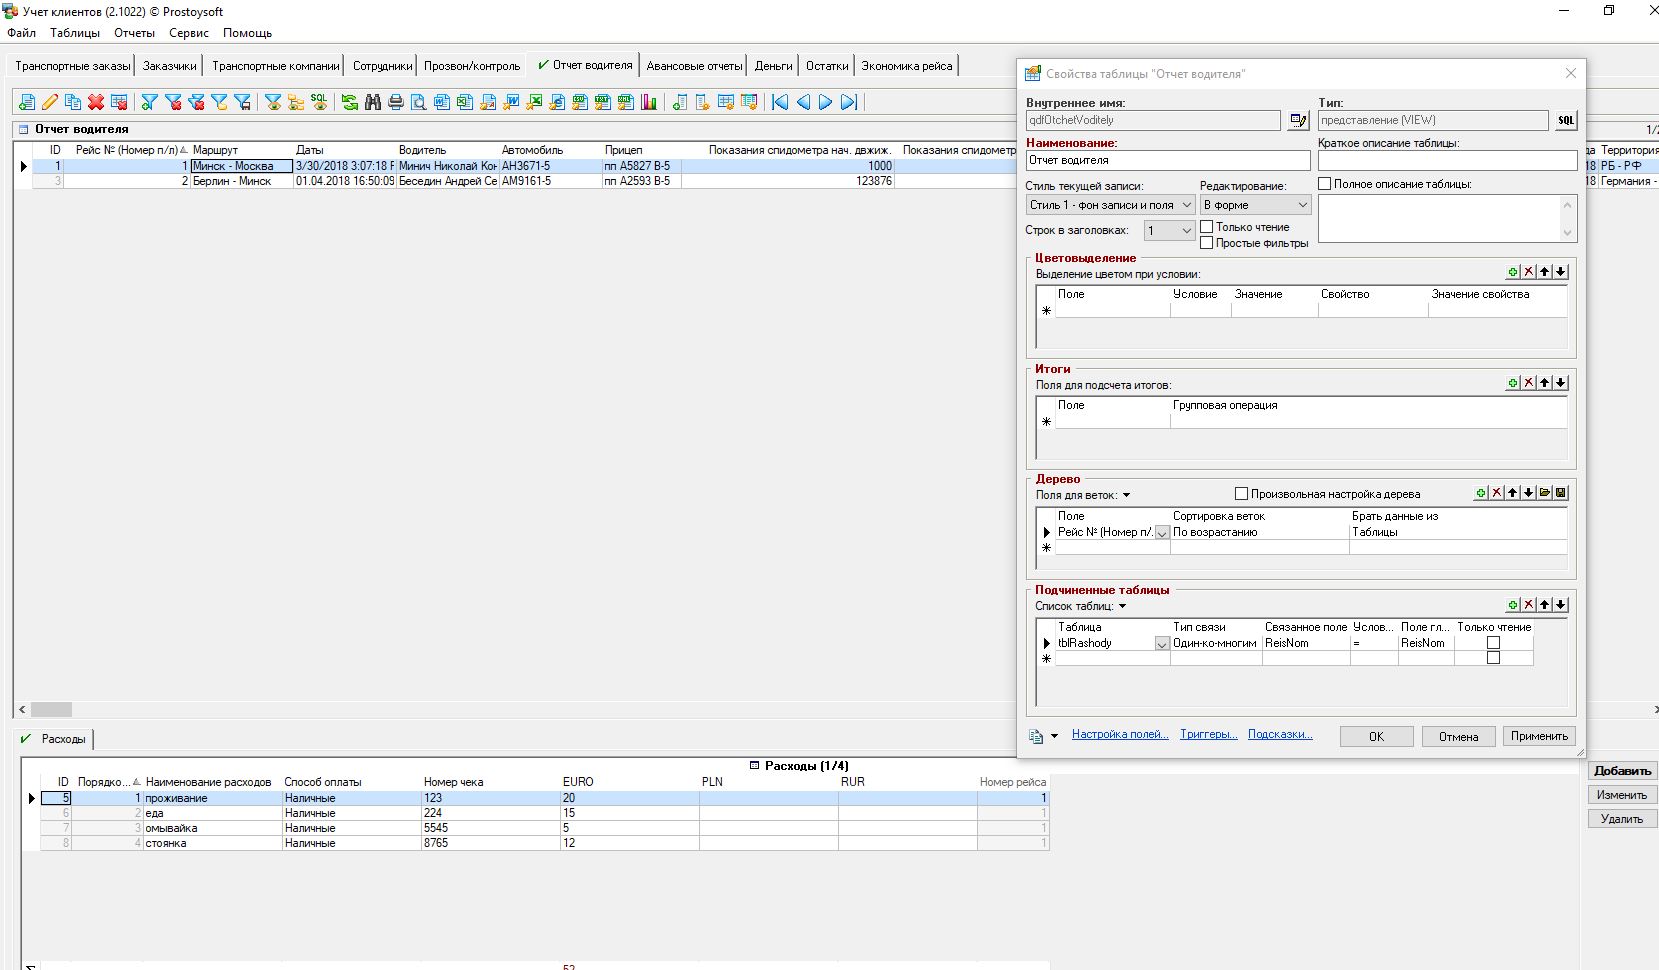This screenshot has width=1659, height=970.
Task: Click edit icon beside Внутреннее имя field
Action: [x=1298, y=120]
